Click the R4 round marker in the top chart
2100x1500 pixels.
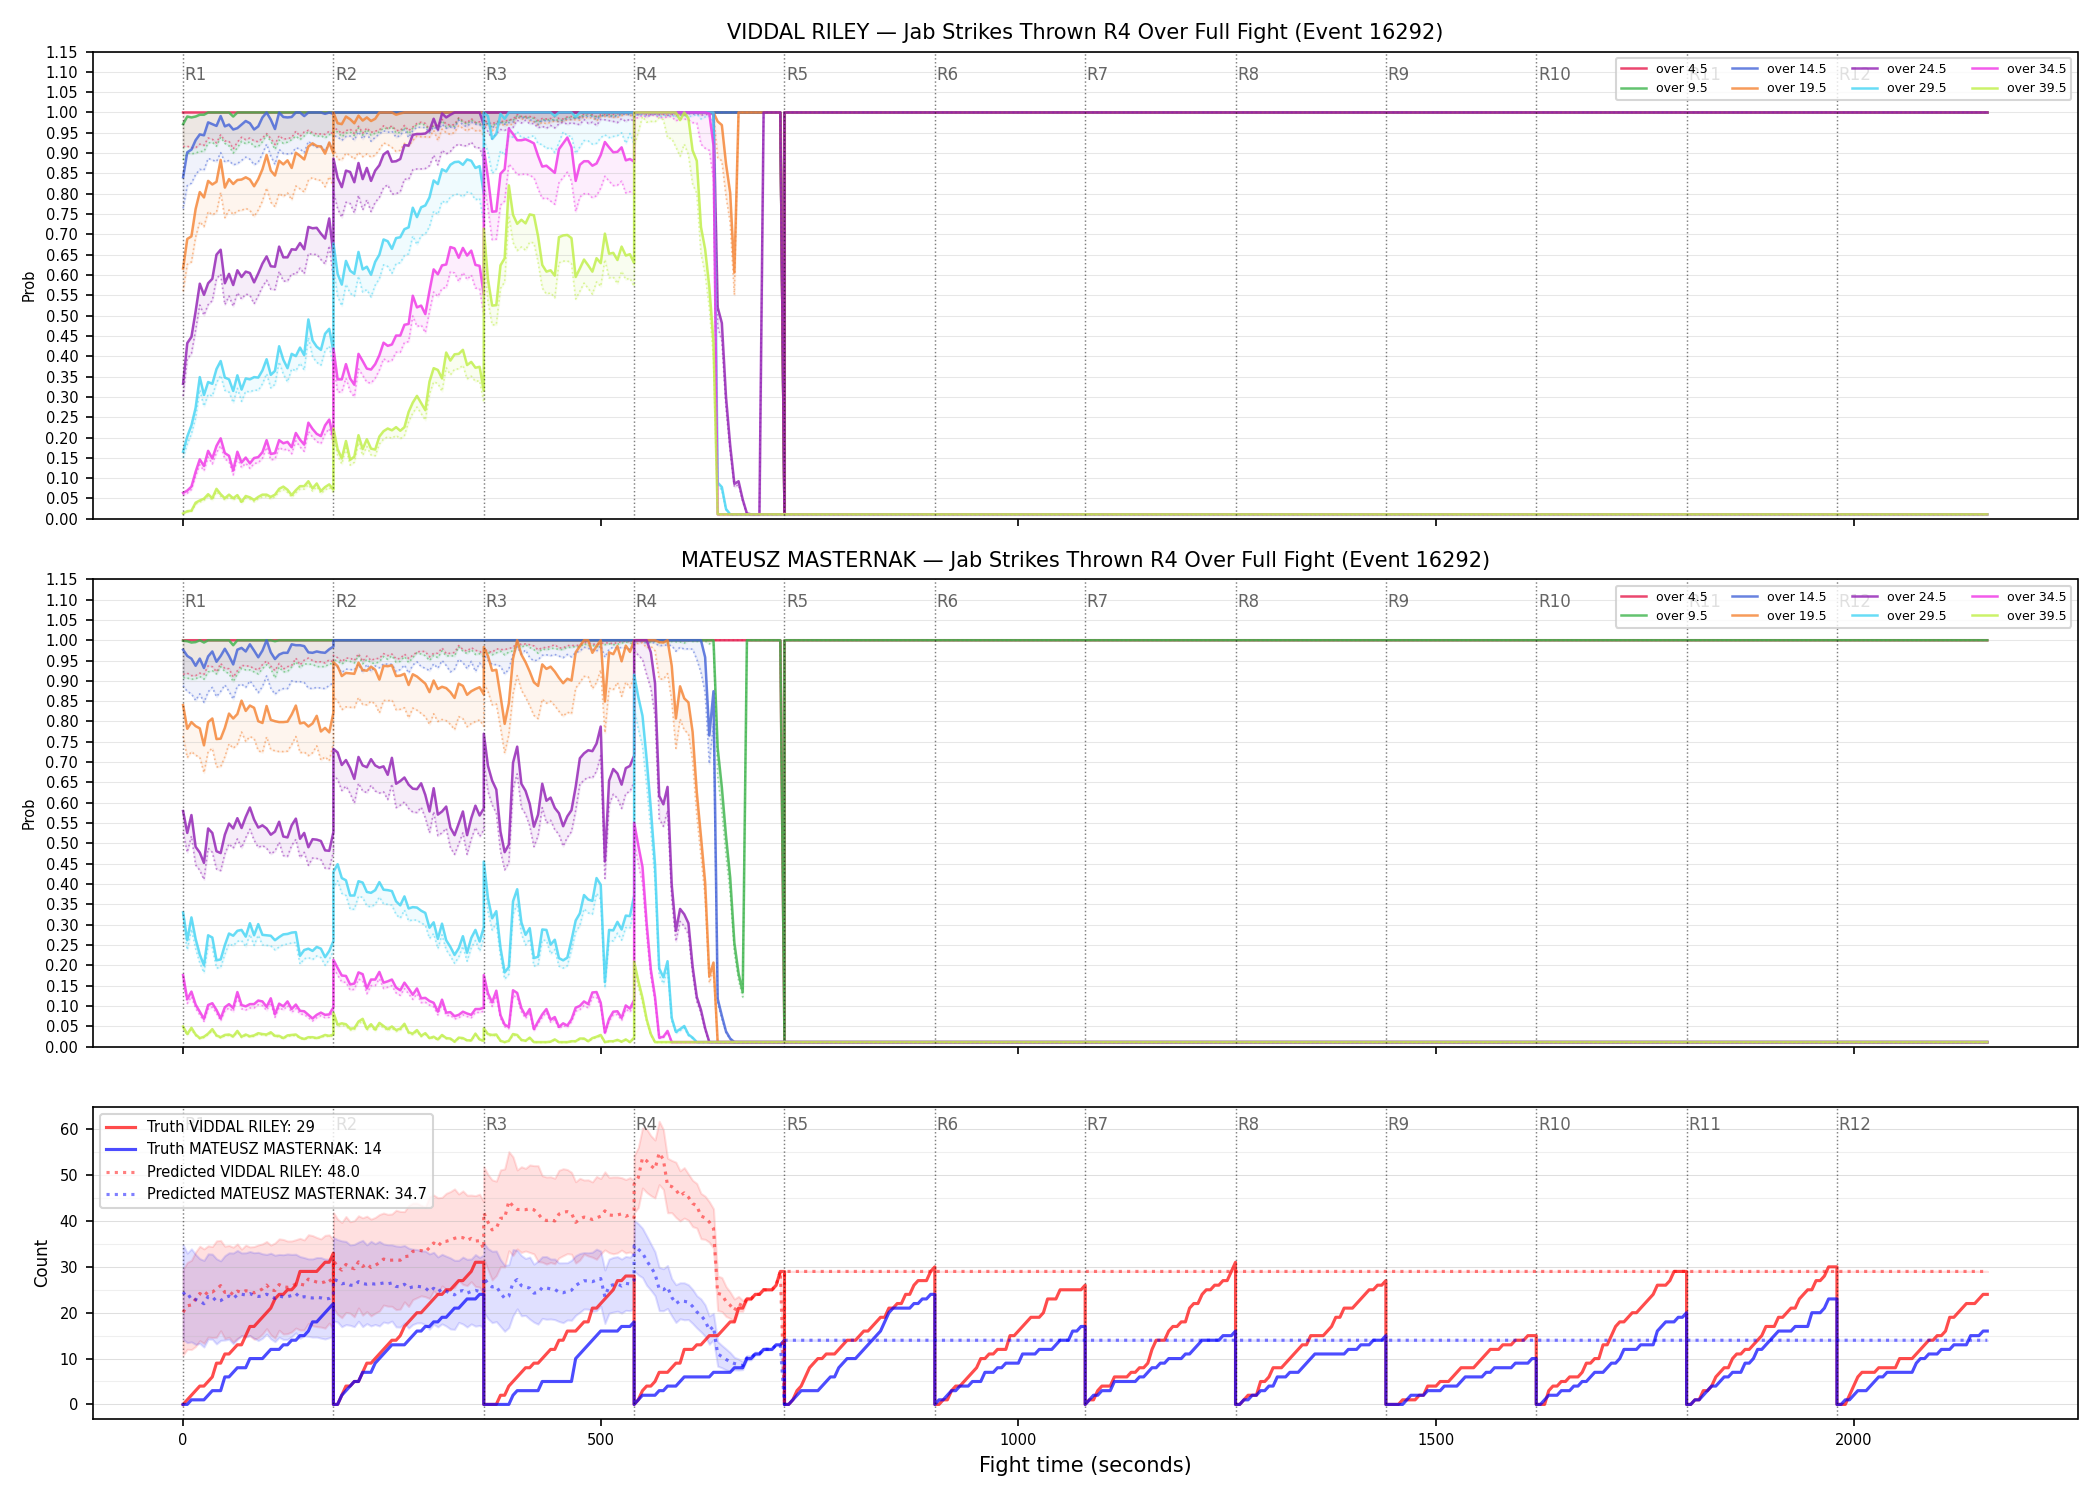click(646, 74)
